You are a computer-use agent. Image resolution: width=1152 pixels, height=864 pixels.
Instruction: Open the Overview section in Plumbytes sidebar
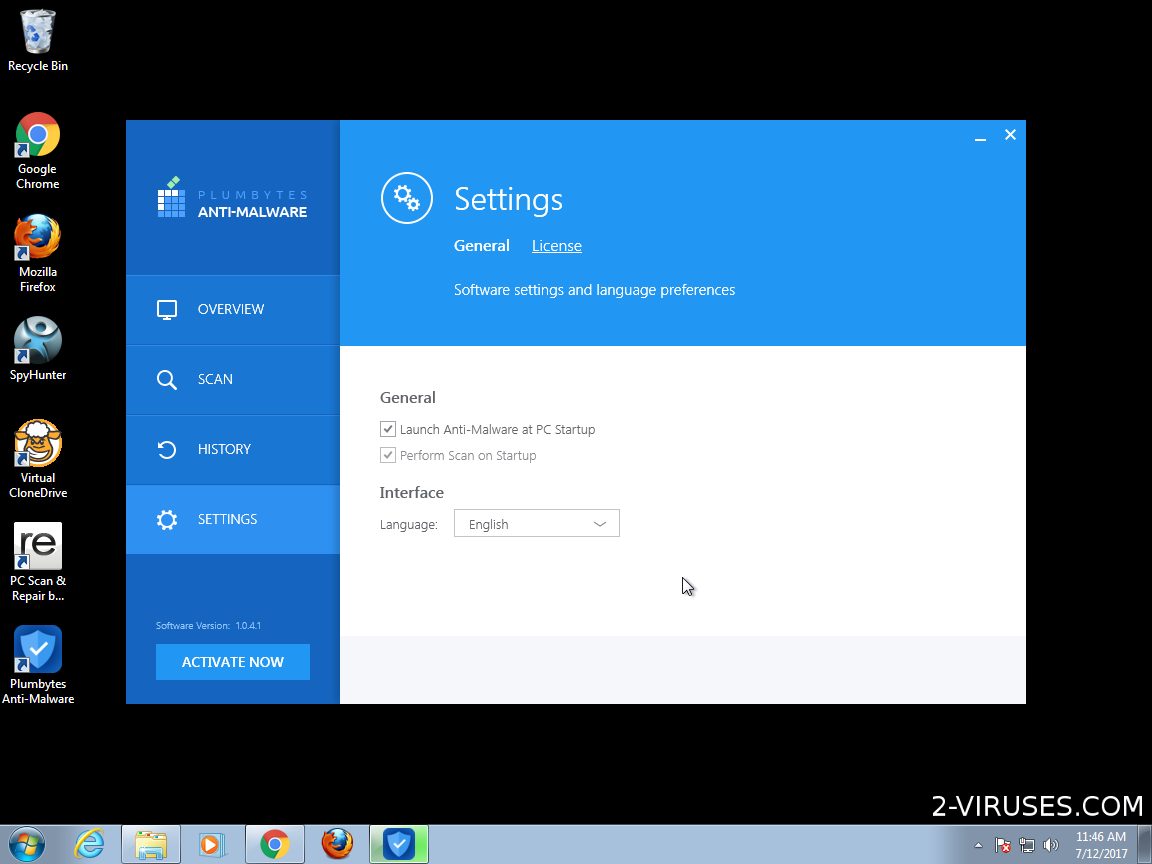(x=231, y=309)
